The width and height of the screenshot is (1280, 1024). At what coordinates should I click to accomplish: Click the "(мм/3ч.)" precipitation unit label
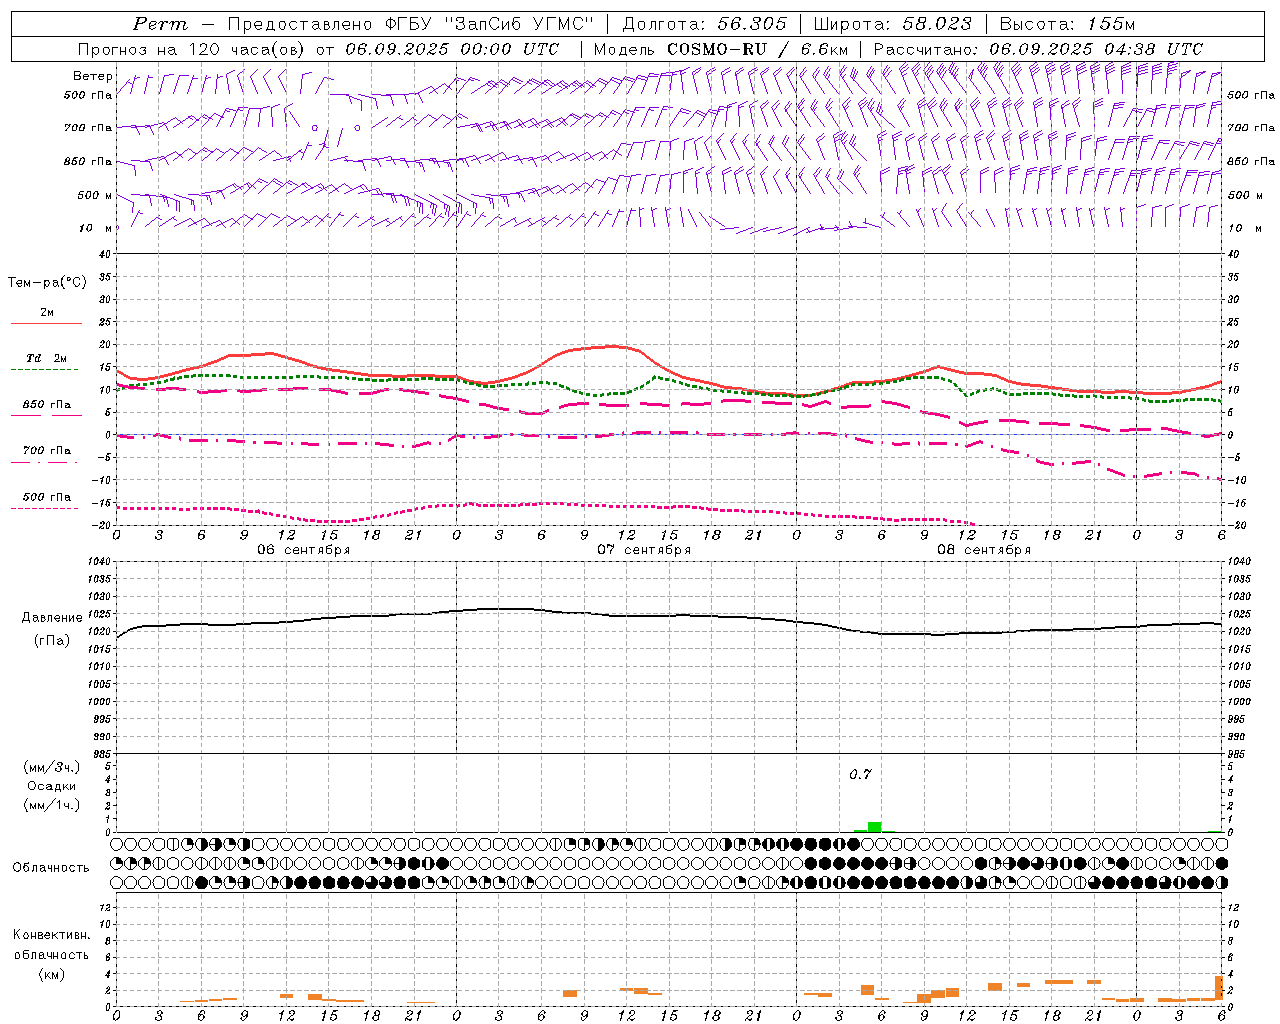click(x=52, y=767)
